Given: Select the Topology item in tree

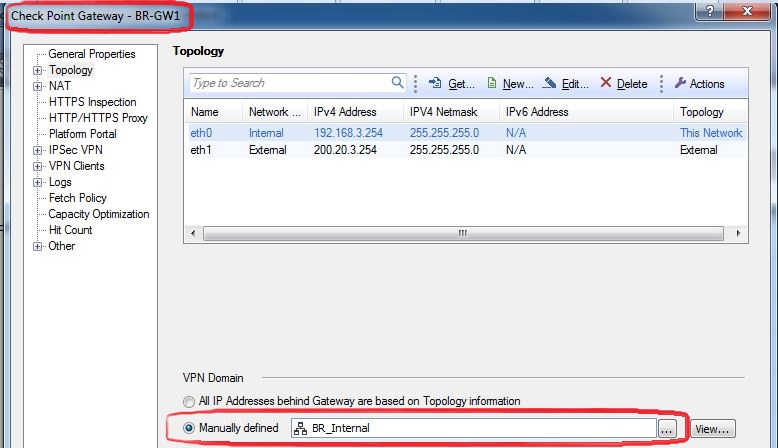Looking at the screenshot, I should [71, 70].
